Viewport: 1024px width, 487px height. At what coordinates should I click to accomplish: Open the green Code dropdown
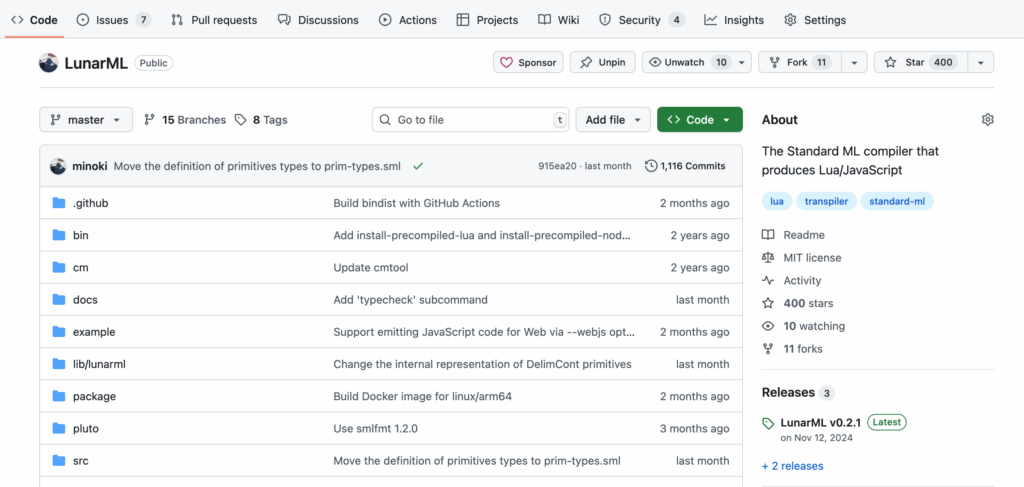click(699, 120)
